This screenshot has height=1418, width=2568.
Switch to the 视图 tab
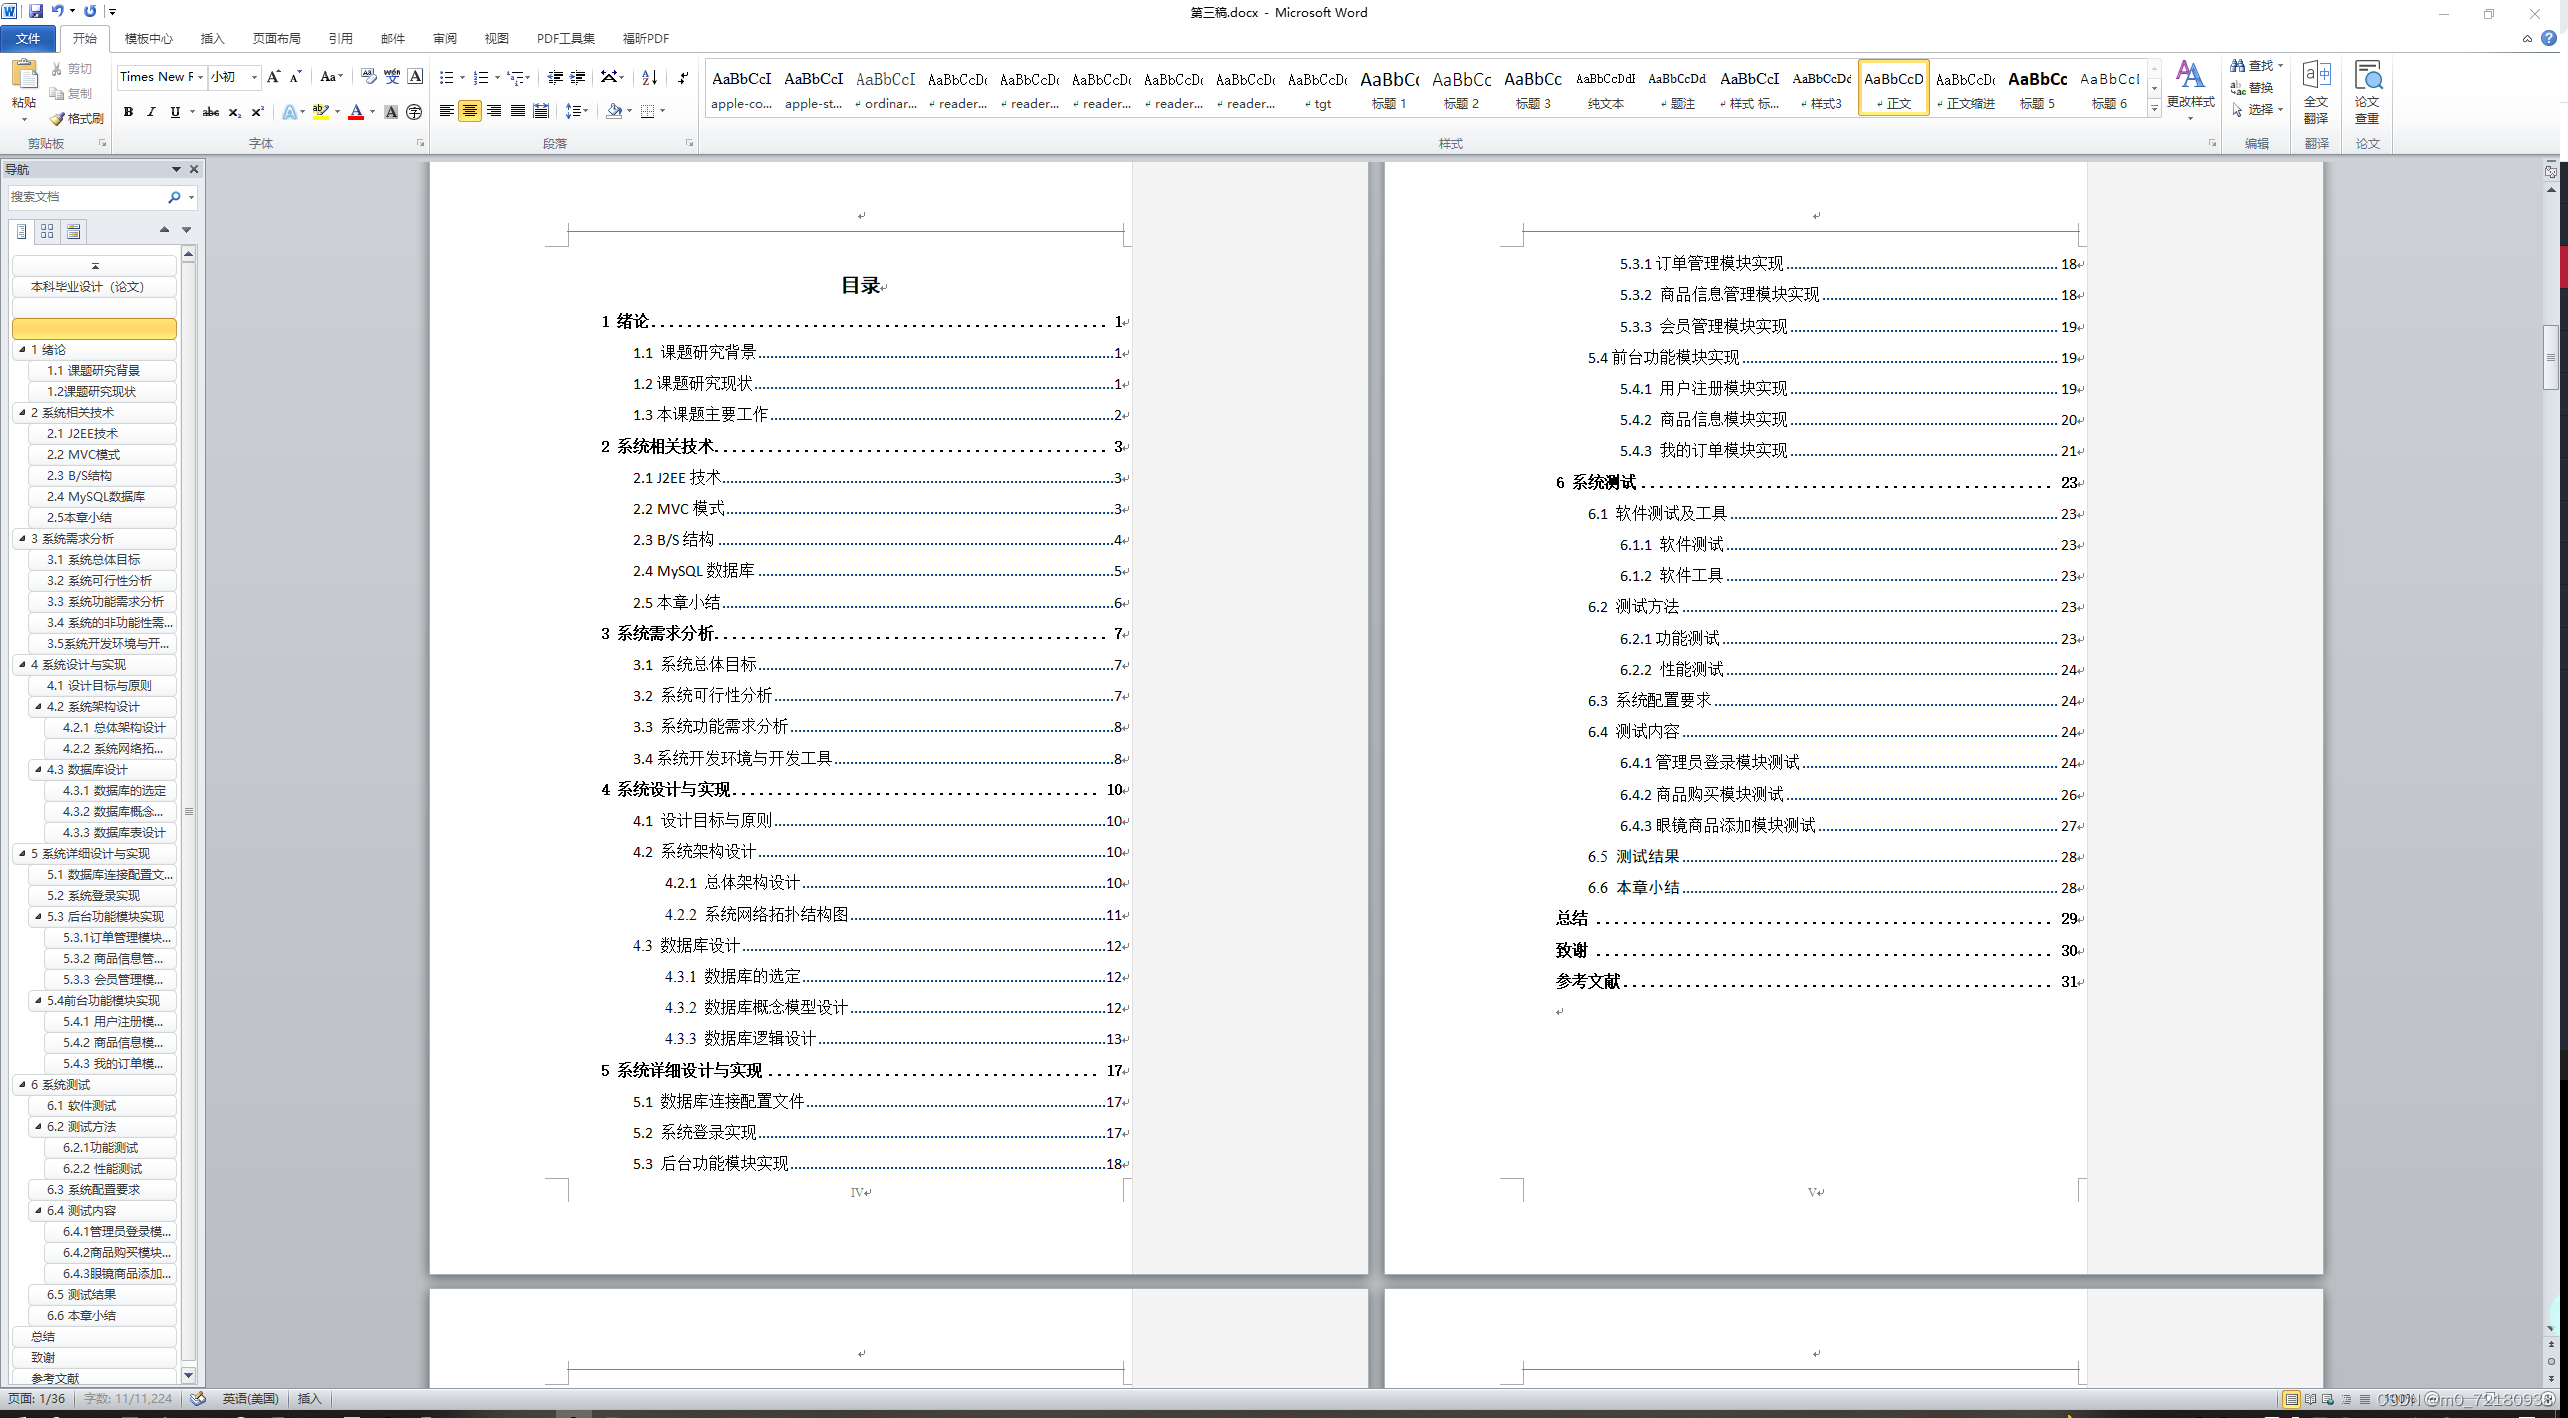(496, 38)
